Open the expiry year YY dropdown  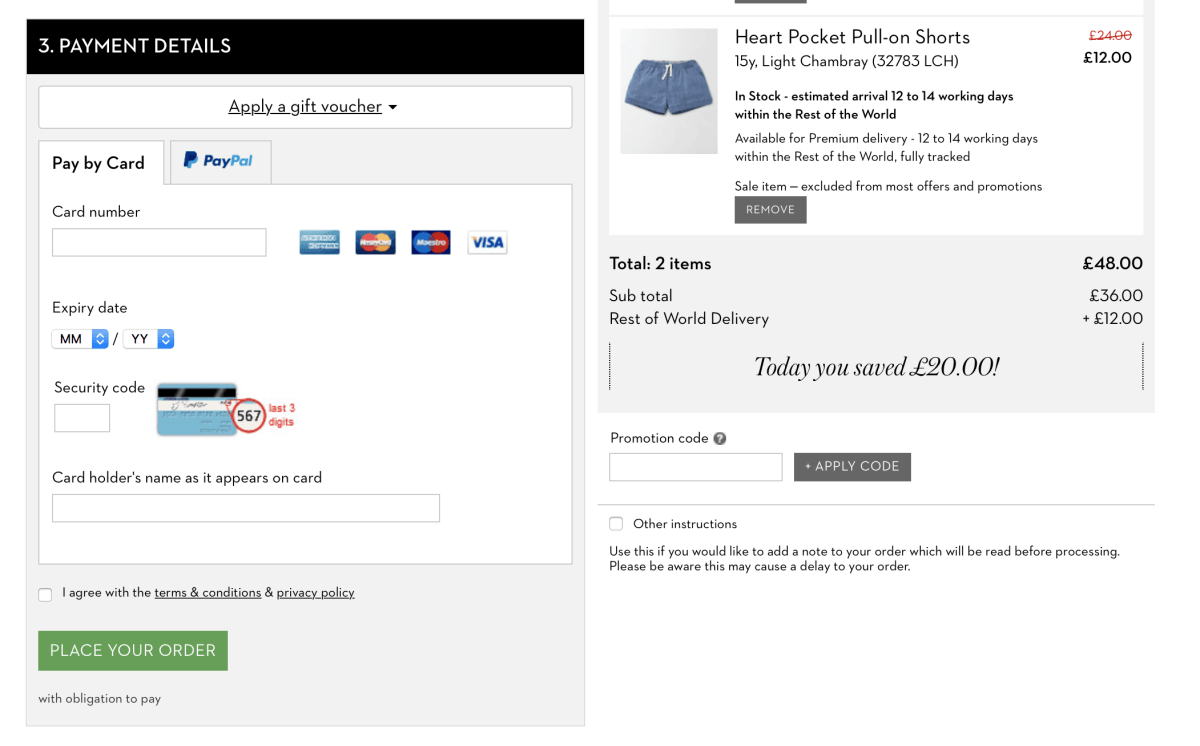(x=149, y=339)
